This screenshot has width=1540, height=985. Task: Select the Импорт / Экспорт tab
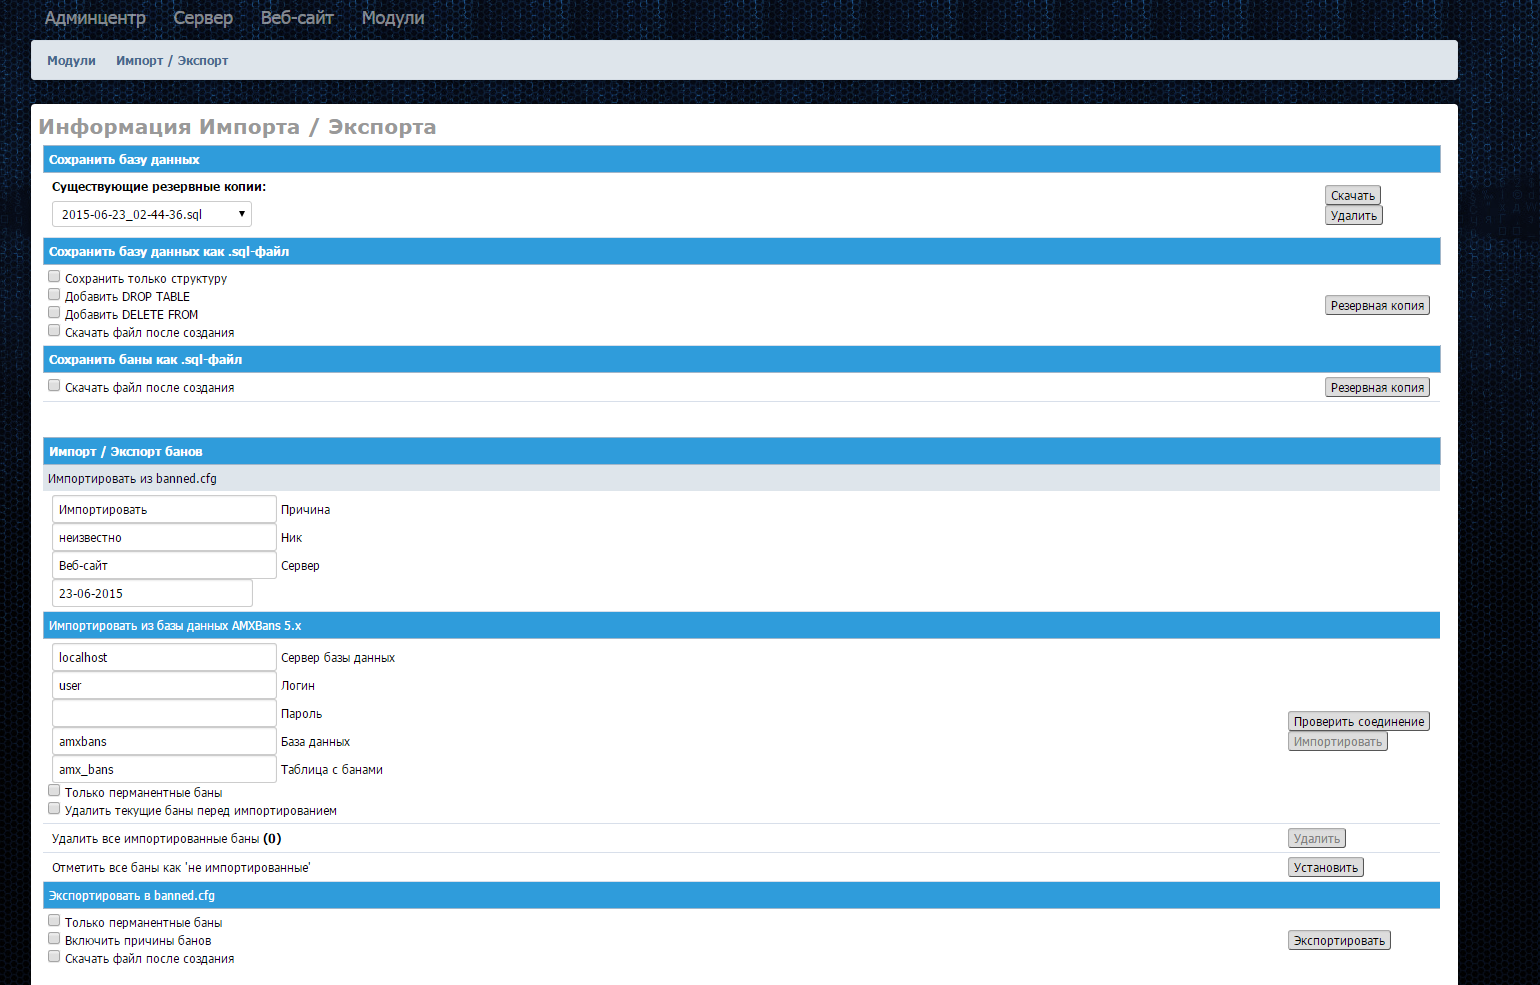(172, 61)
